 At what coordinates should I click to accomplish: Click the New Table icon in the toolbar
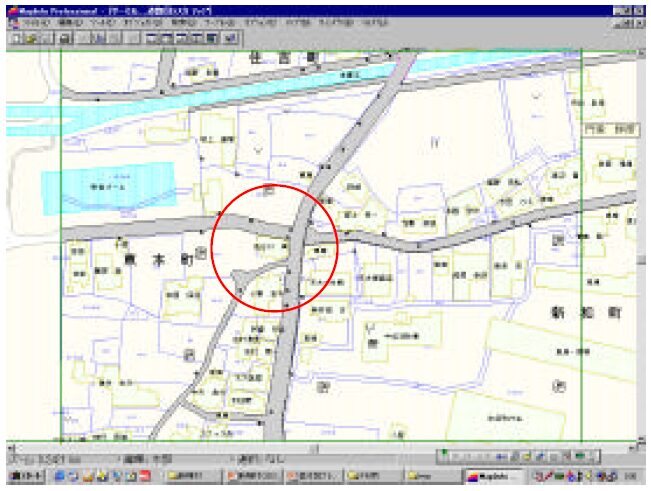coord(15,37)
